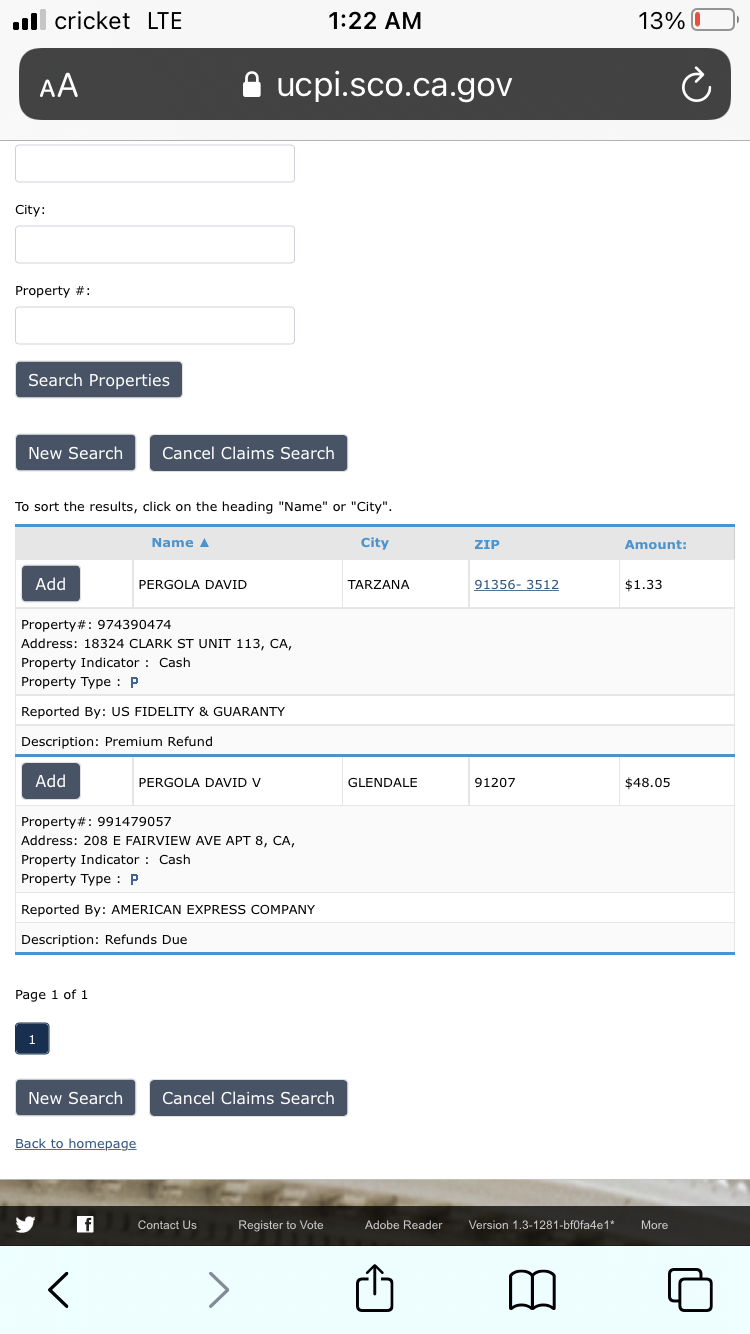
Task: Click Reported By: US FIDELITY & GUARANTY row
Action: tap(375, 711)
